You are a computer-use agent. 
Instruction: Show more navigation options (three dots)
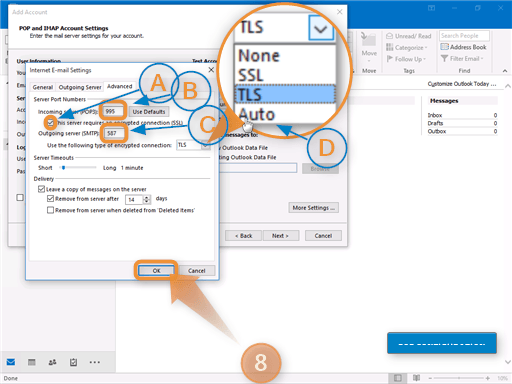(x=95, y=362)
